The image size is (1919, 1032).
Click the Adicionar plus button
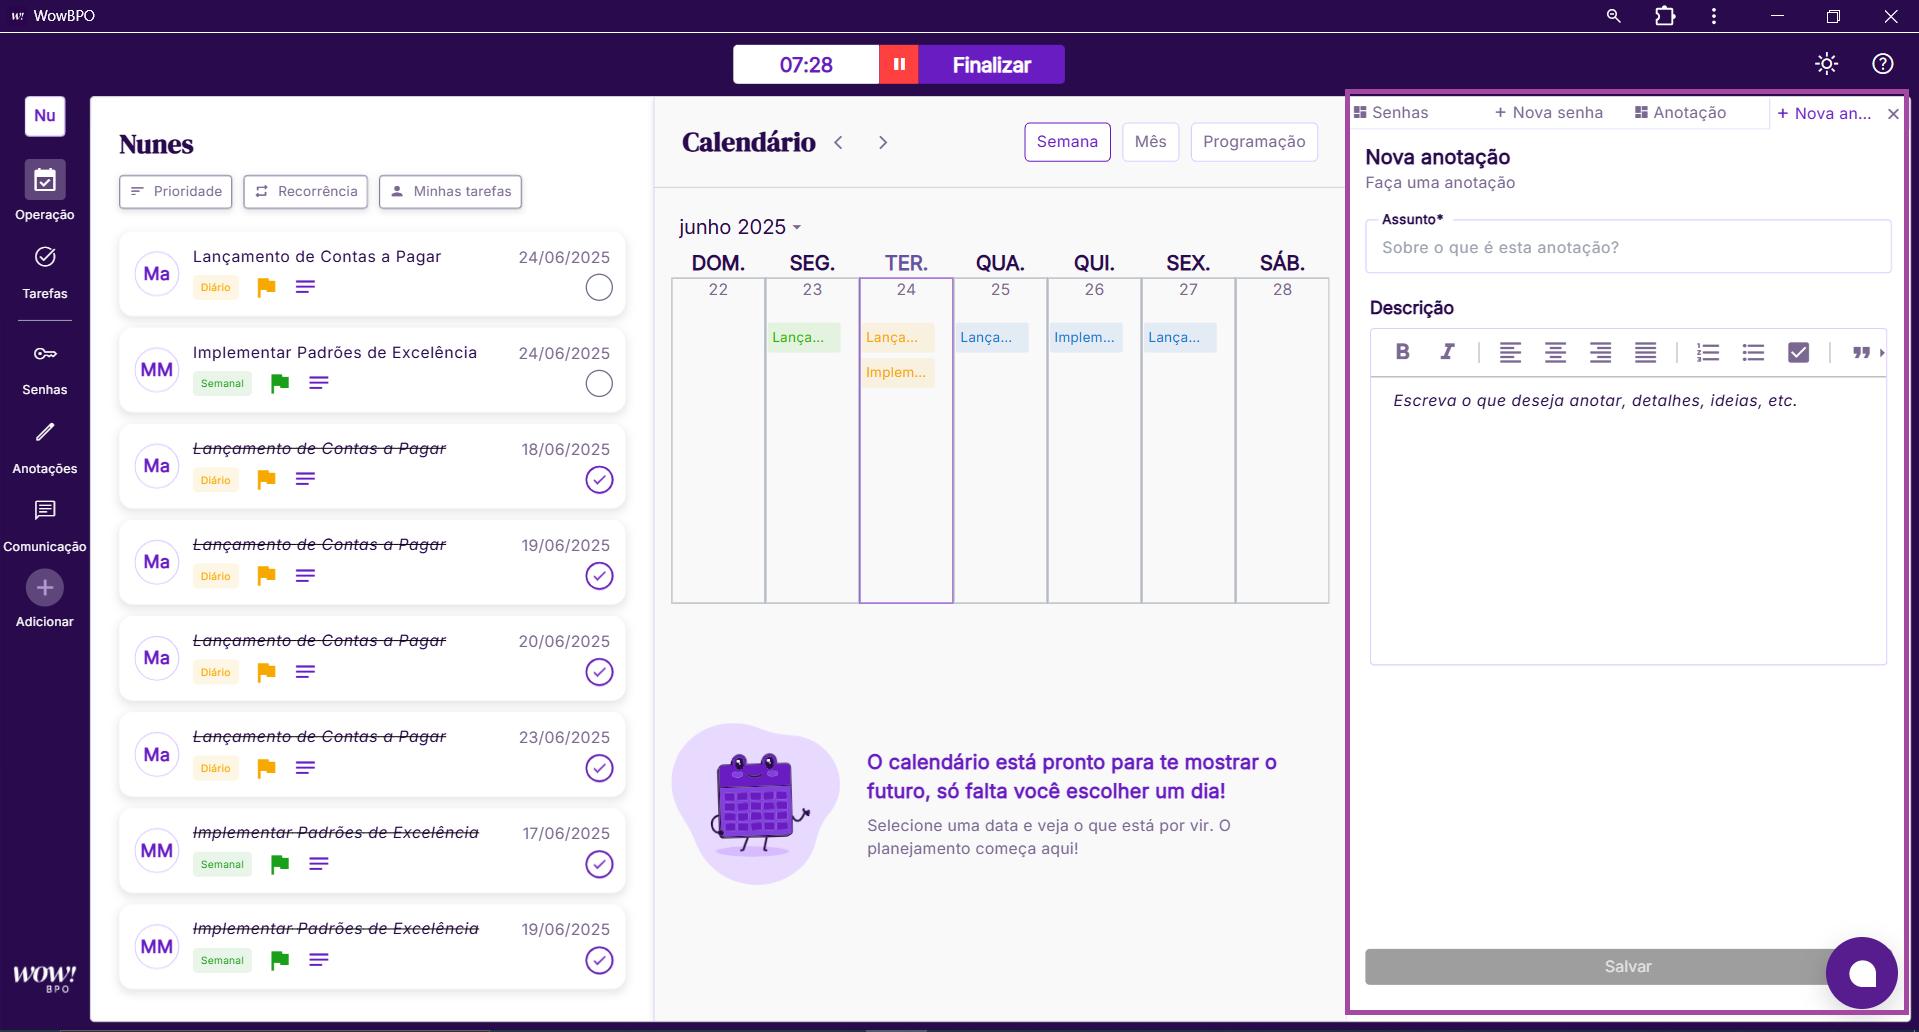pos(45,588)
